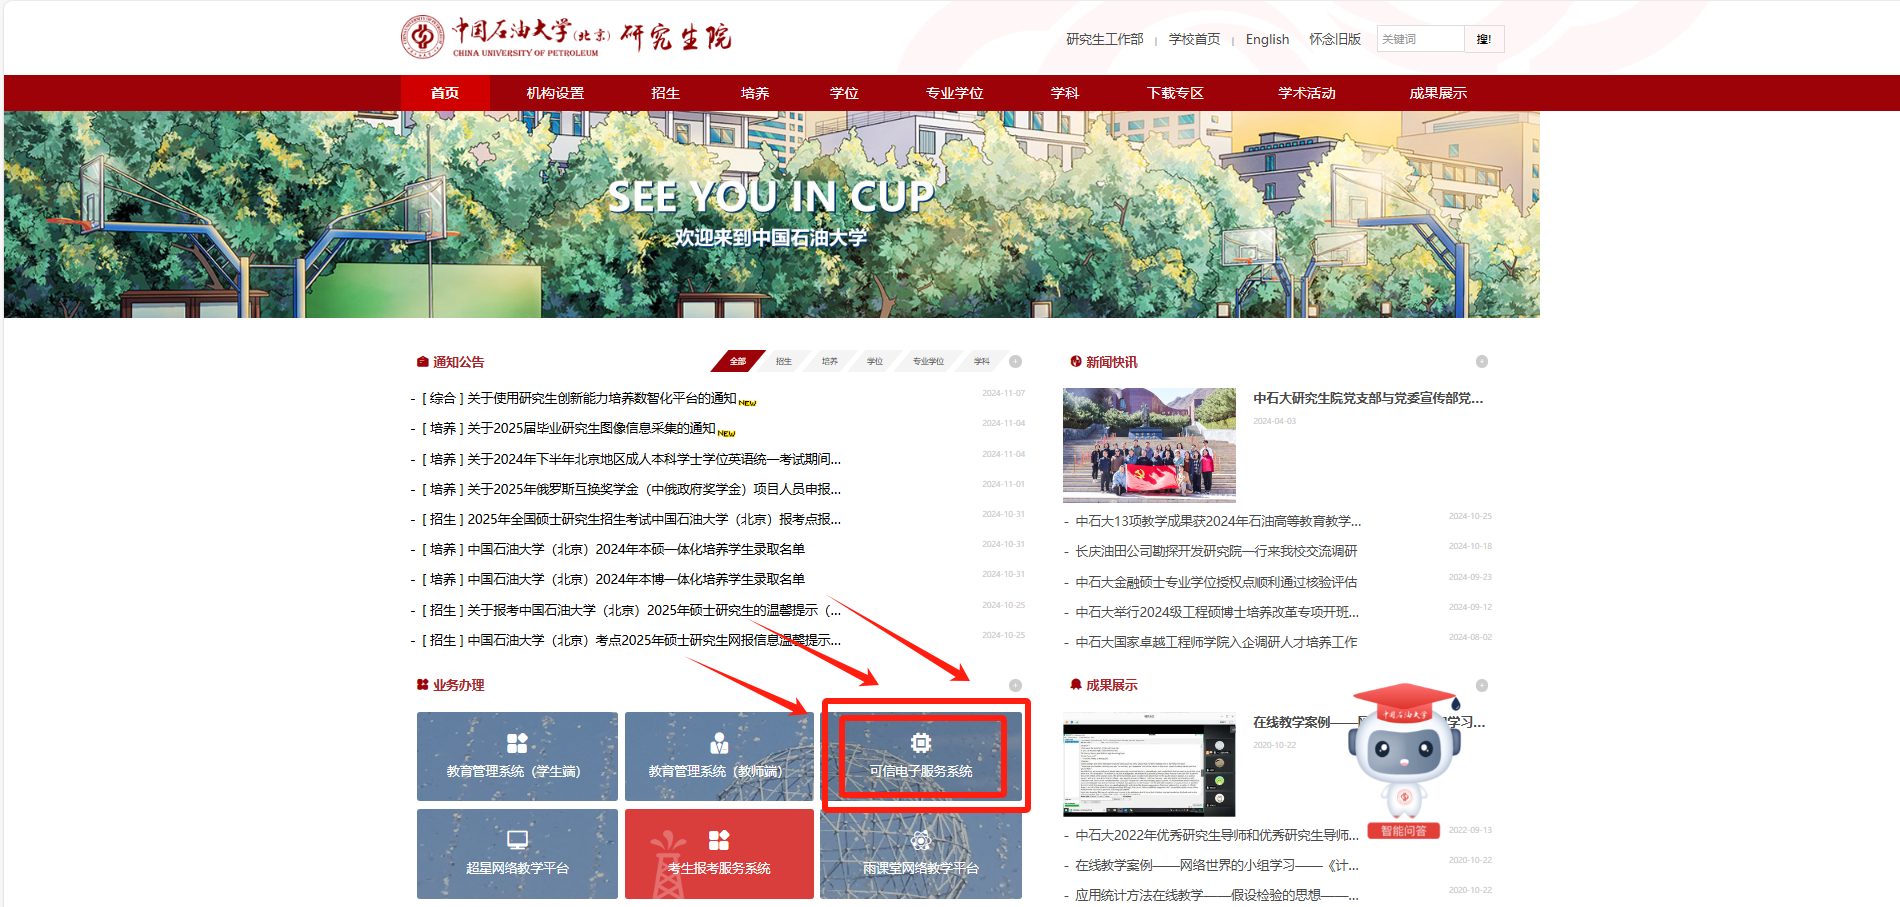This screenshot has height=907, width=1900.
Task: Open news 中石大13项教学成果获2024年石油高等教育
Action: 1218,521
